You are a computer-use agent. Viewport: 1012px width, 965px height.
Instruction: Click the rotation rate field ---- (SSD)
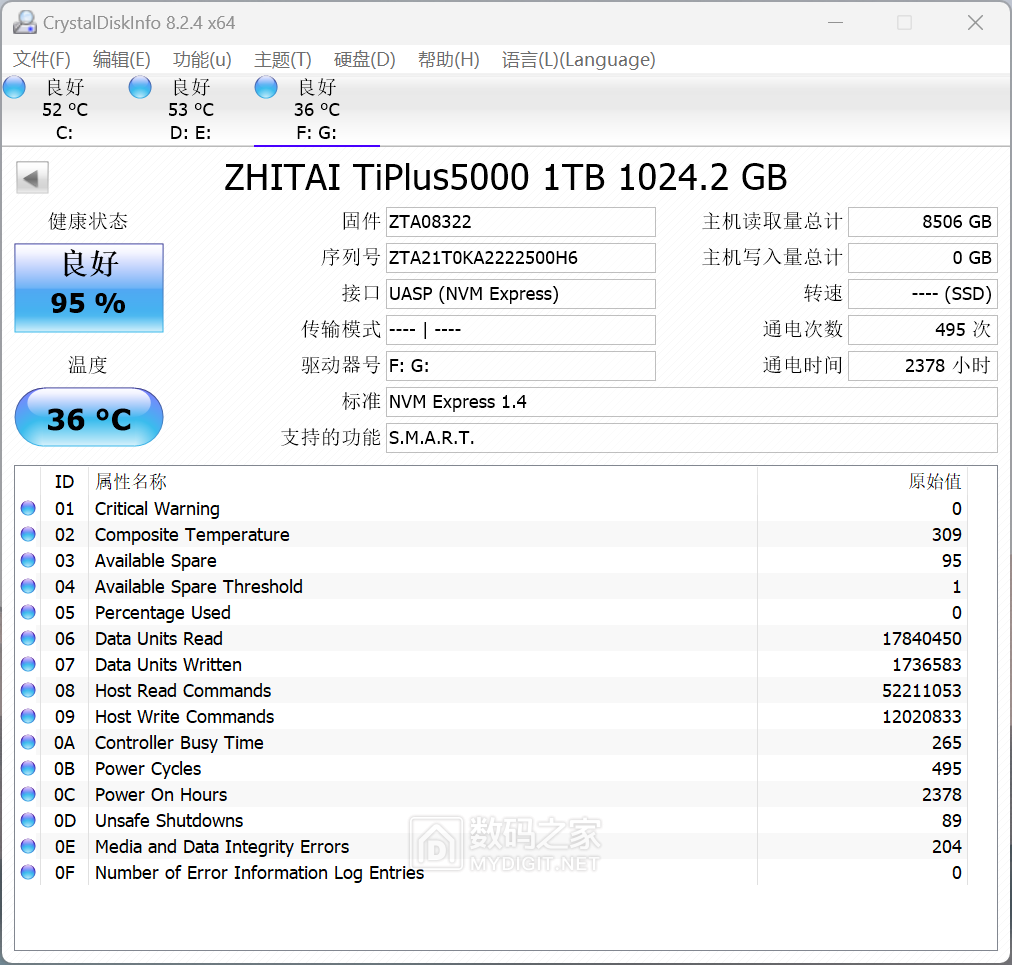click(x=923, y=294)
